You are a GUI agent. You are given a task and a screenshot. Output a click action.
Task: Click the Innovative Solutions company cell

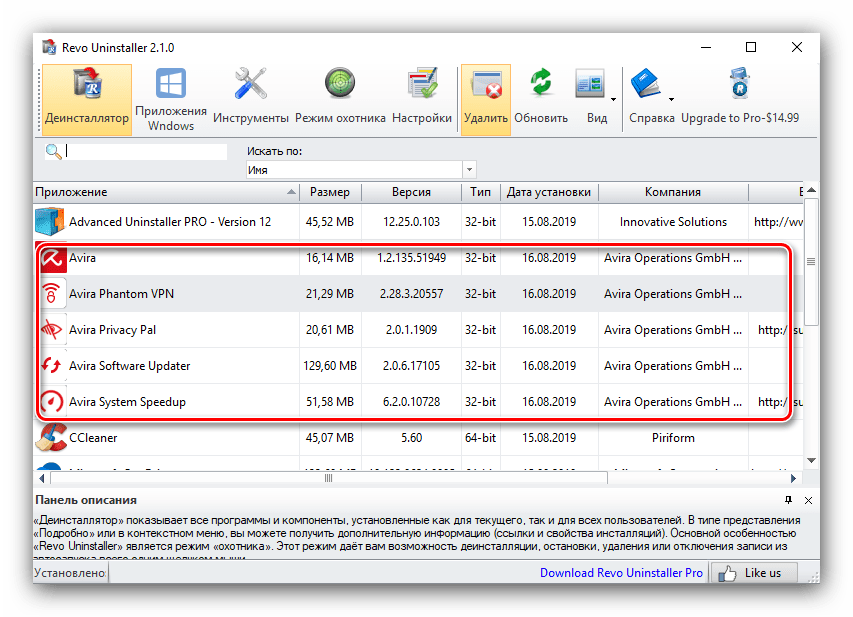click(673, 222)
